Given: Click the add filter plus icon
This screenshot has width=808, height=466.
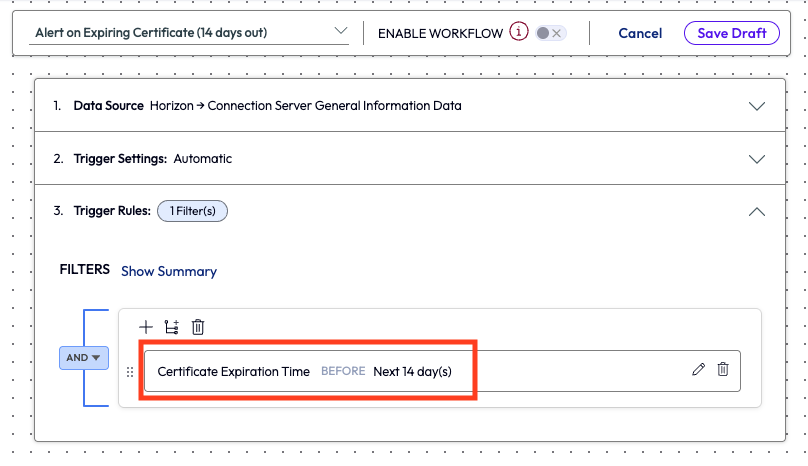Looking at the screenshot, I should tap(146, 327).
